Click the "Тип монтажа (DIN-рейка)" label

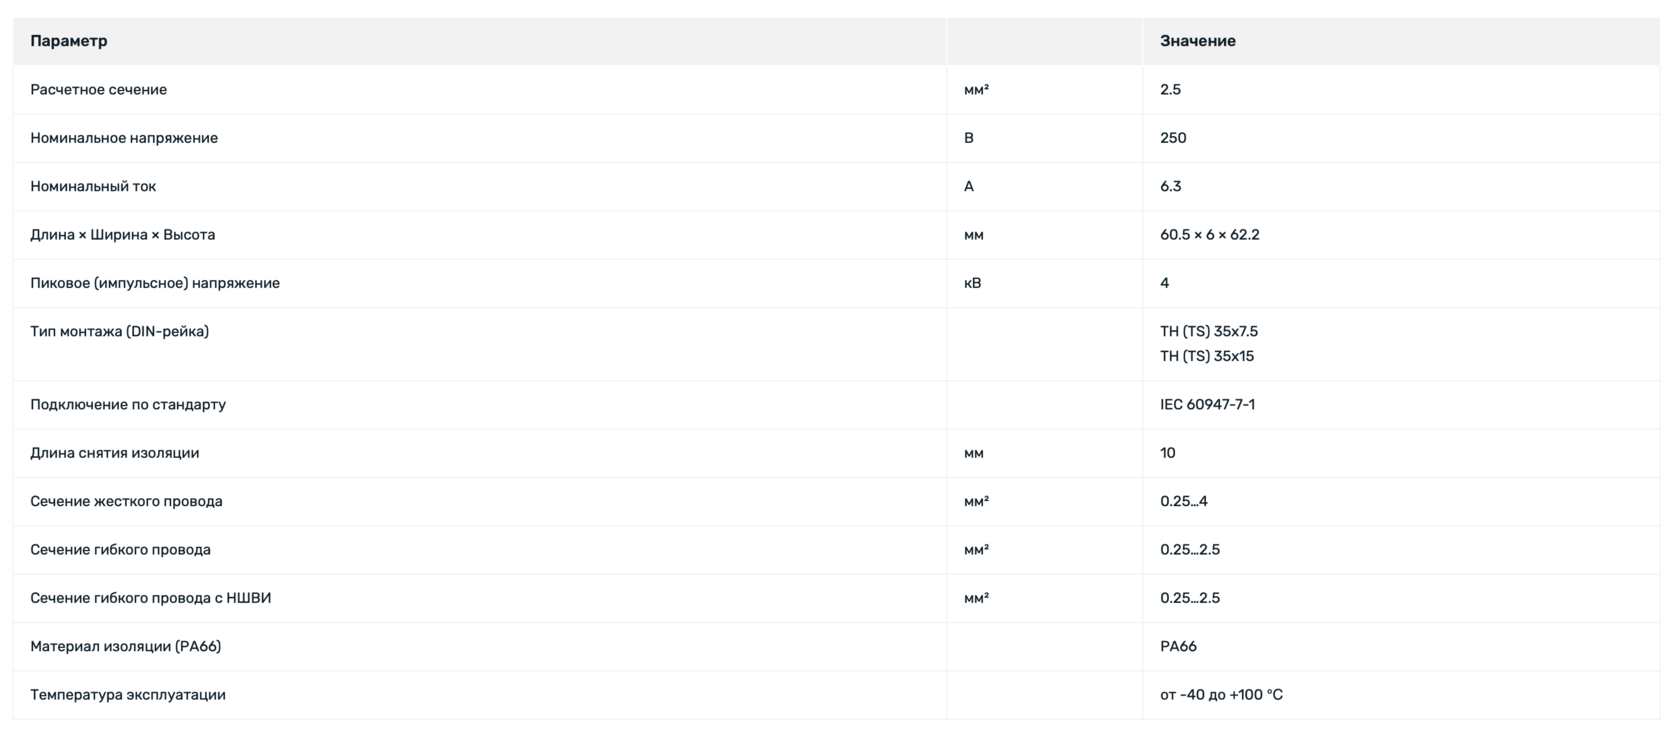pyautogui.click(x=119, y=332)
